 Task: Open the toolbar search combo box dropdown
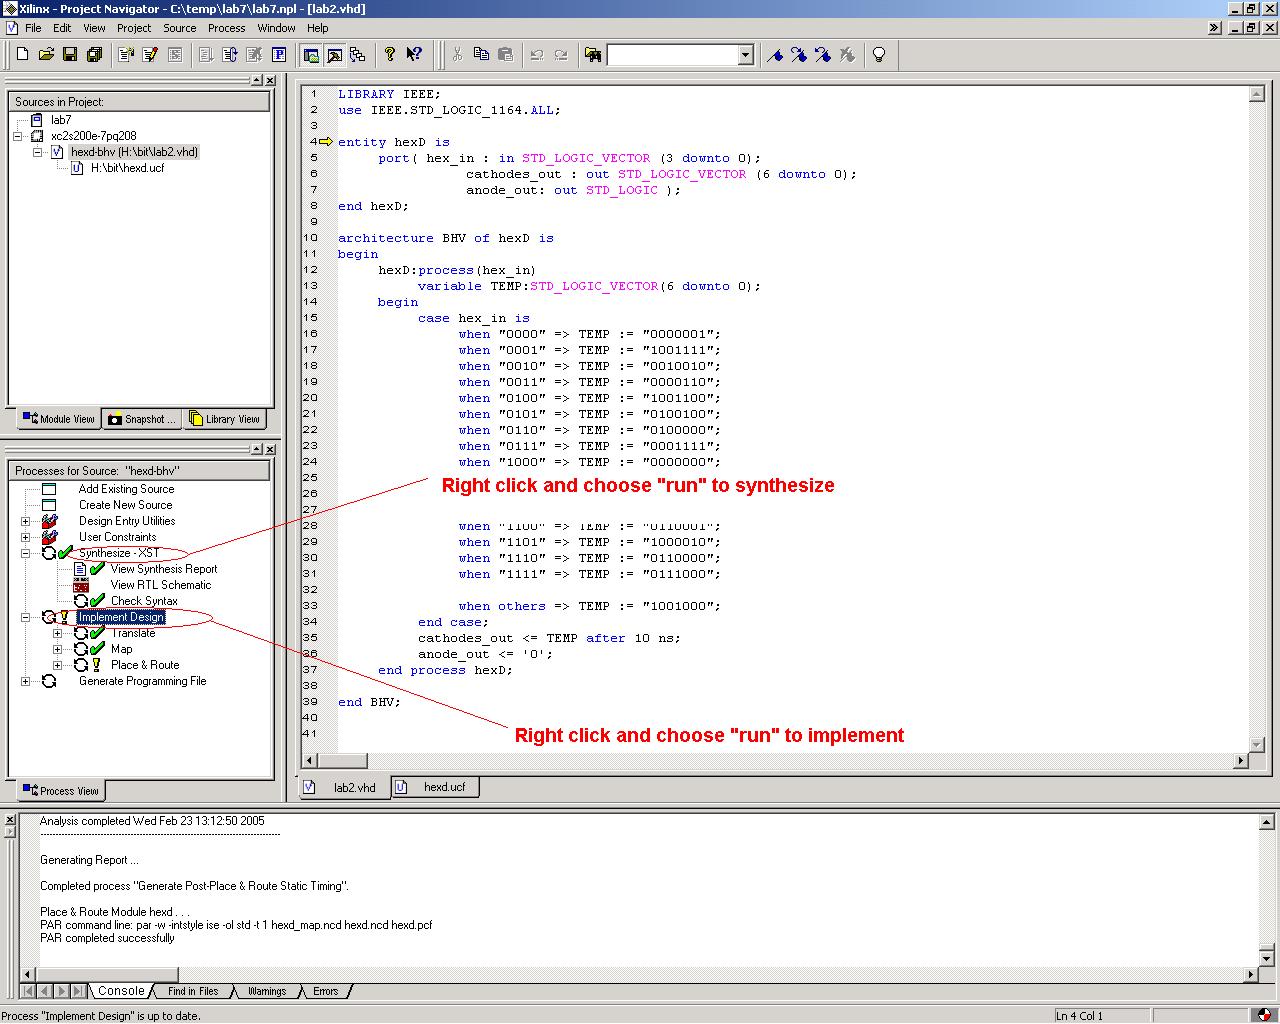(x=745, y=55)
